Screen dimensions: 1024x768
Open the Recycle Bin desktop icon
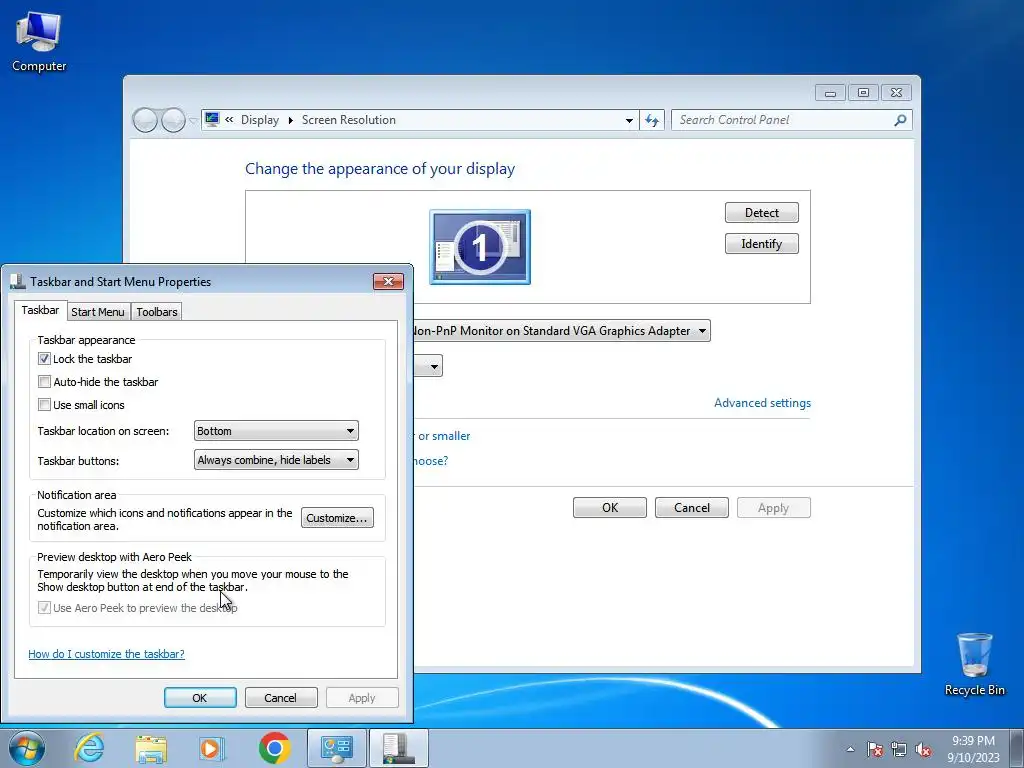coord(974,664)
